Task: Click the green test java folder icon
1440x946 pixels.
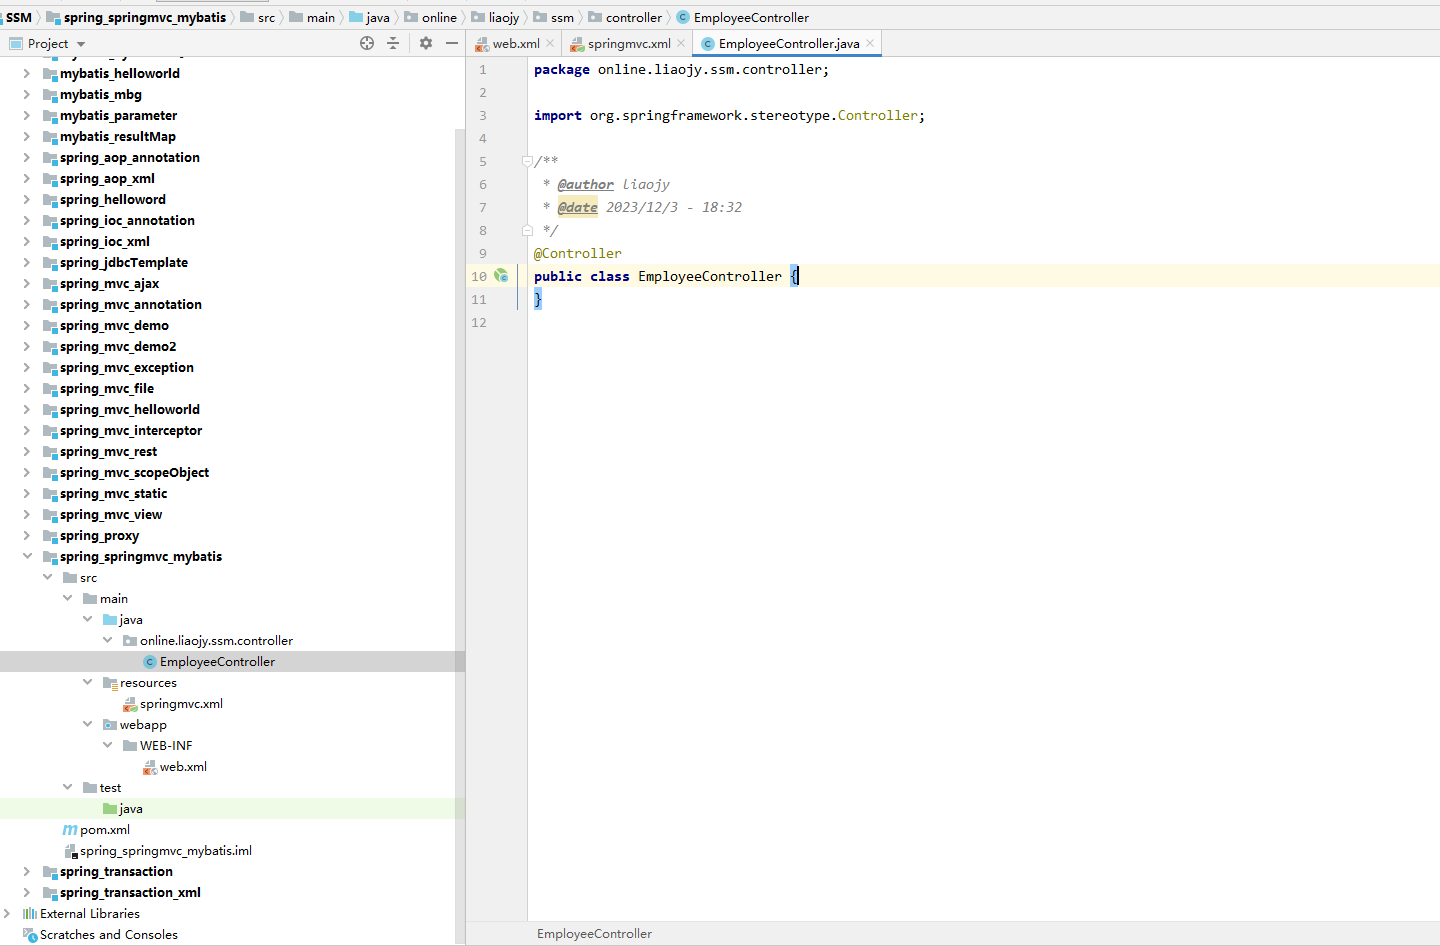Action: coord(110,809)
